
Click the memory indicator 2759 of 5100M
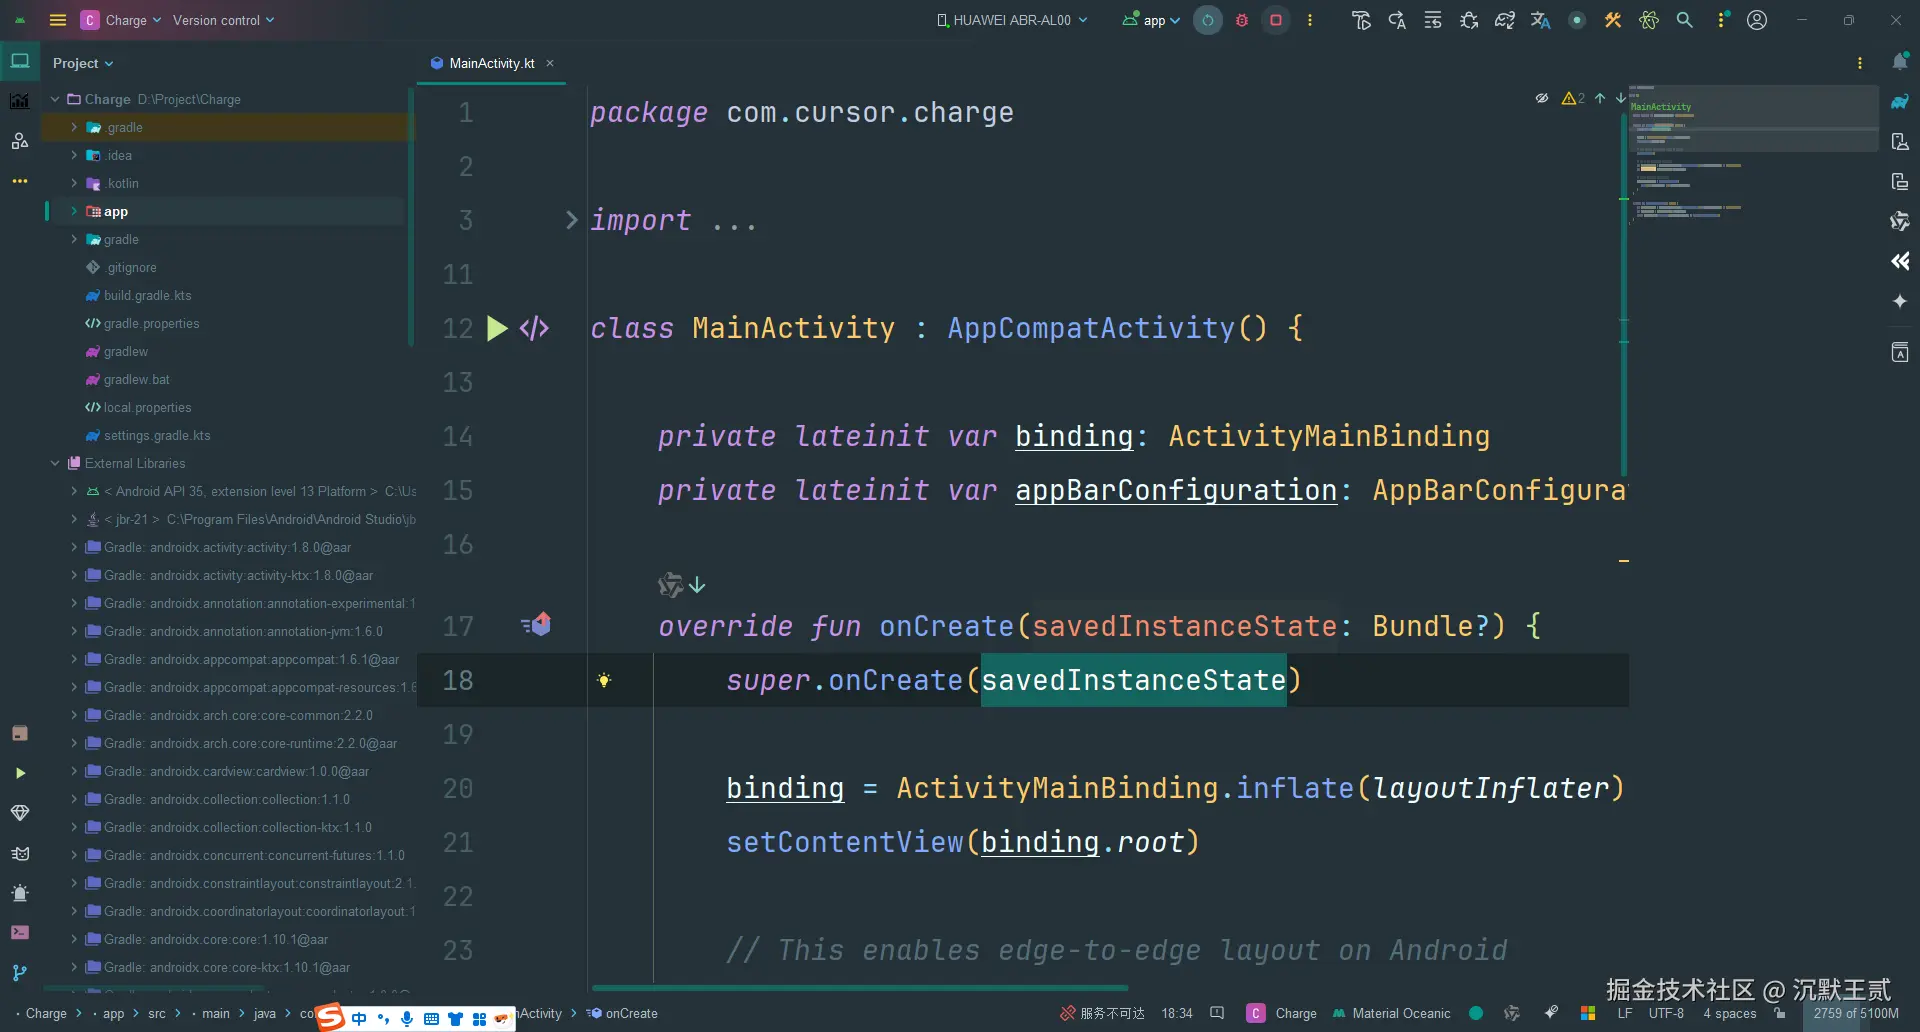(1856, 1013)
